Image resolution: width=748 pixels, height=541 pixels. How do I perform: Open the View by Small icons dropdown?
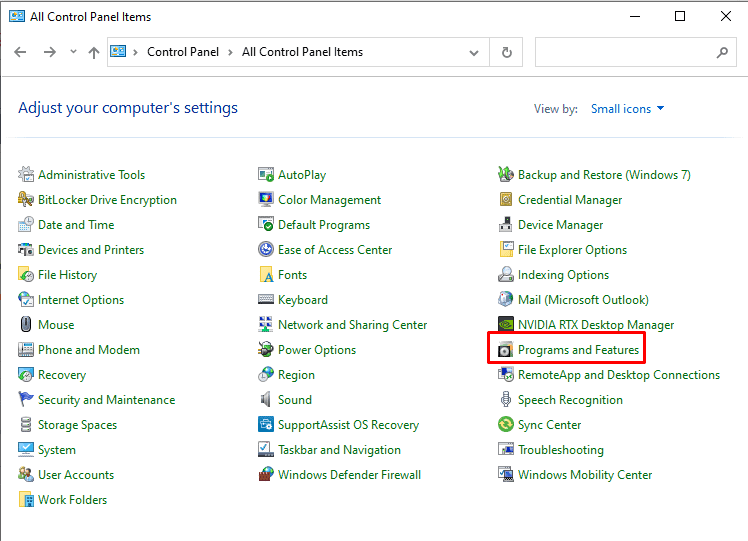627,109
